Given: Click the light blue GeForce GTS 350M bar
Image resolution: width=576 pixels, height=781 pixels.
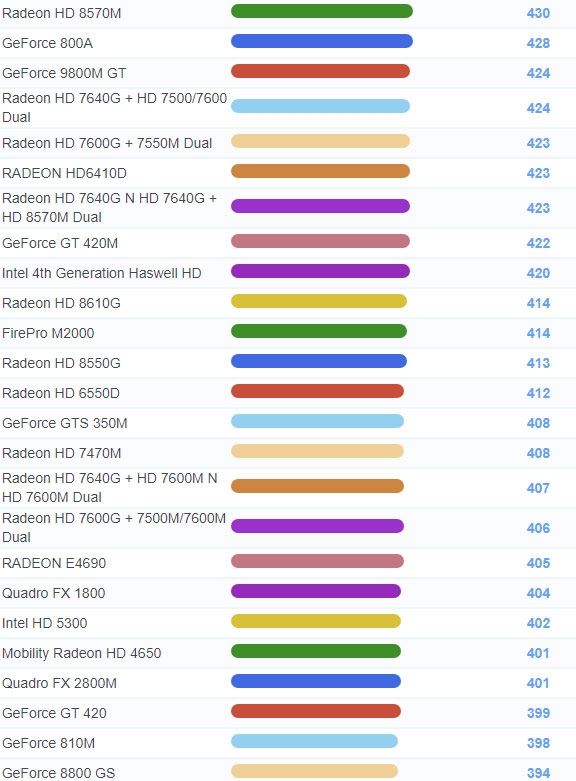Looking at the screenshot, I should [x=317, y=421].
